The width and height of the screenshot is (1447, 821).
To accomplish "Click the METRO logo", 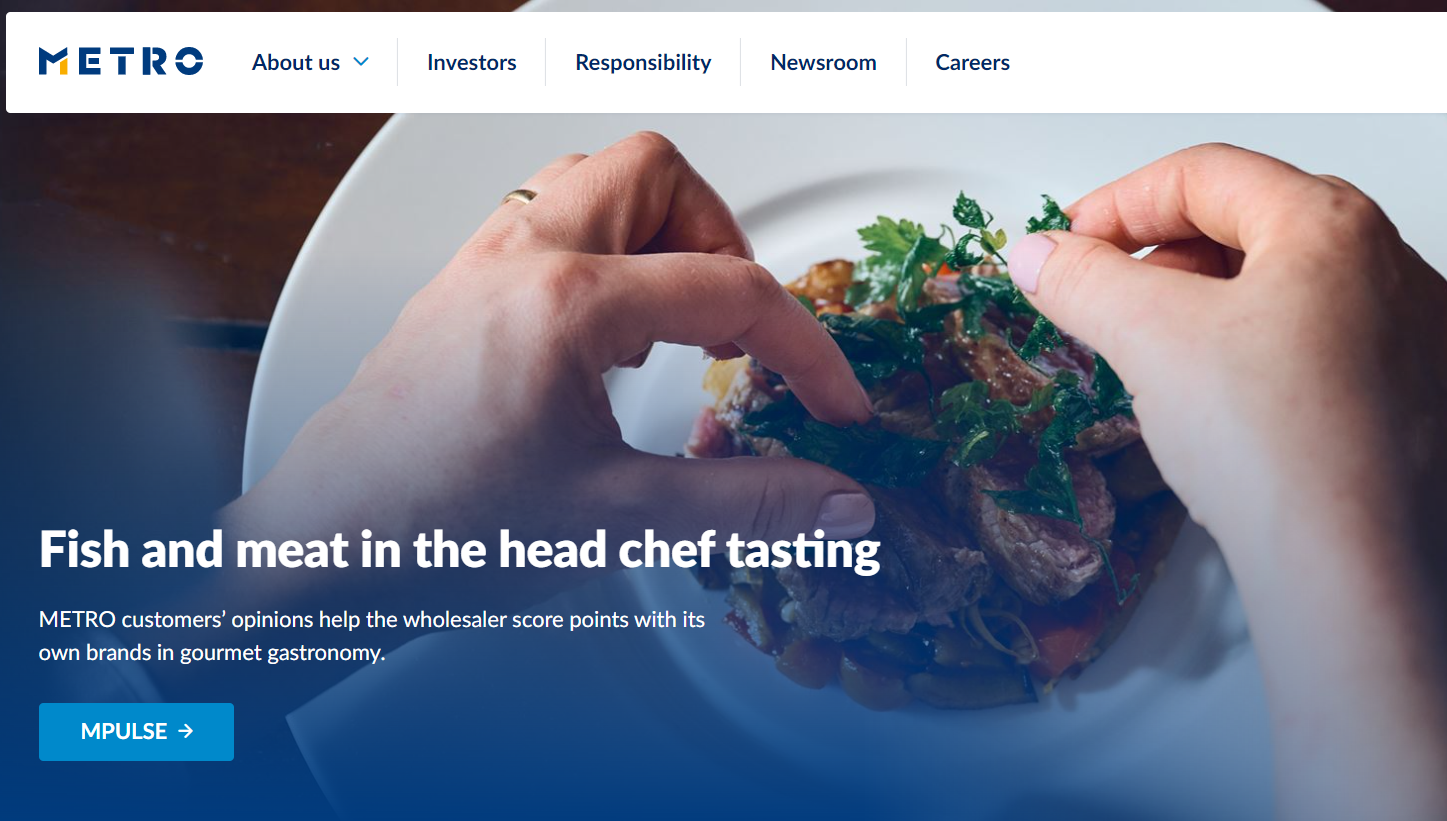I will 121,62.
